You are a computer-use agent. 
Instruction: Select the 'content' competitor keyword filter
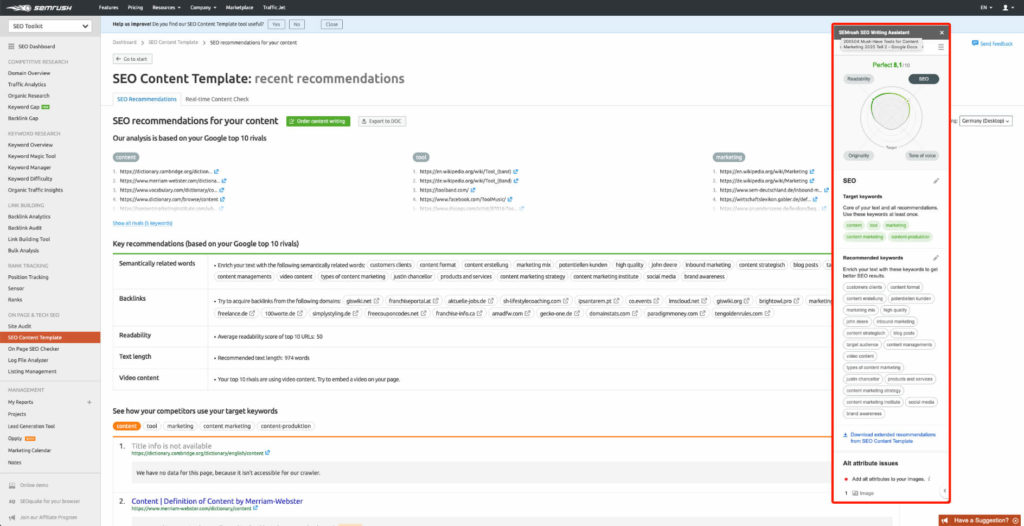127,426
